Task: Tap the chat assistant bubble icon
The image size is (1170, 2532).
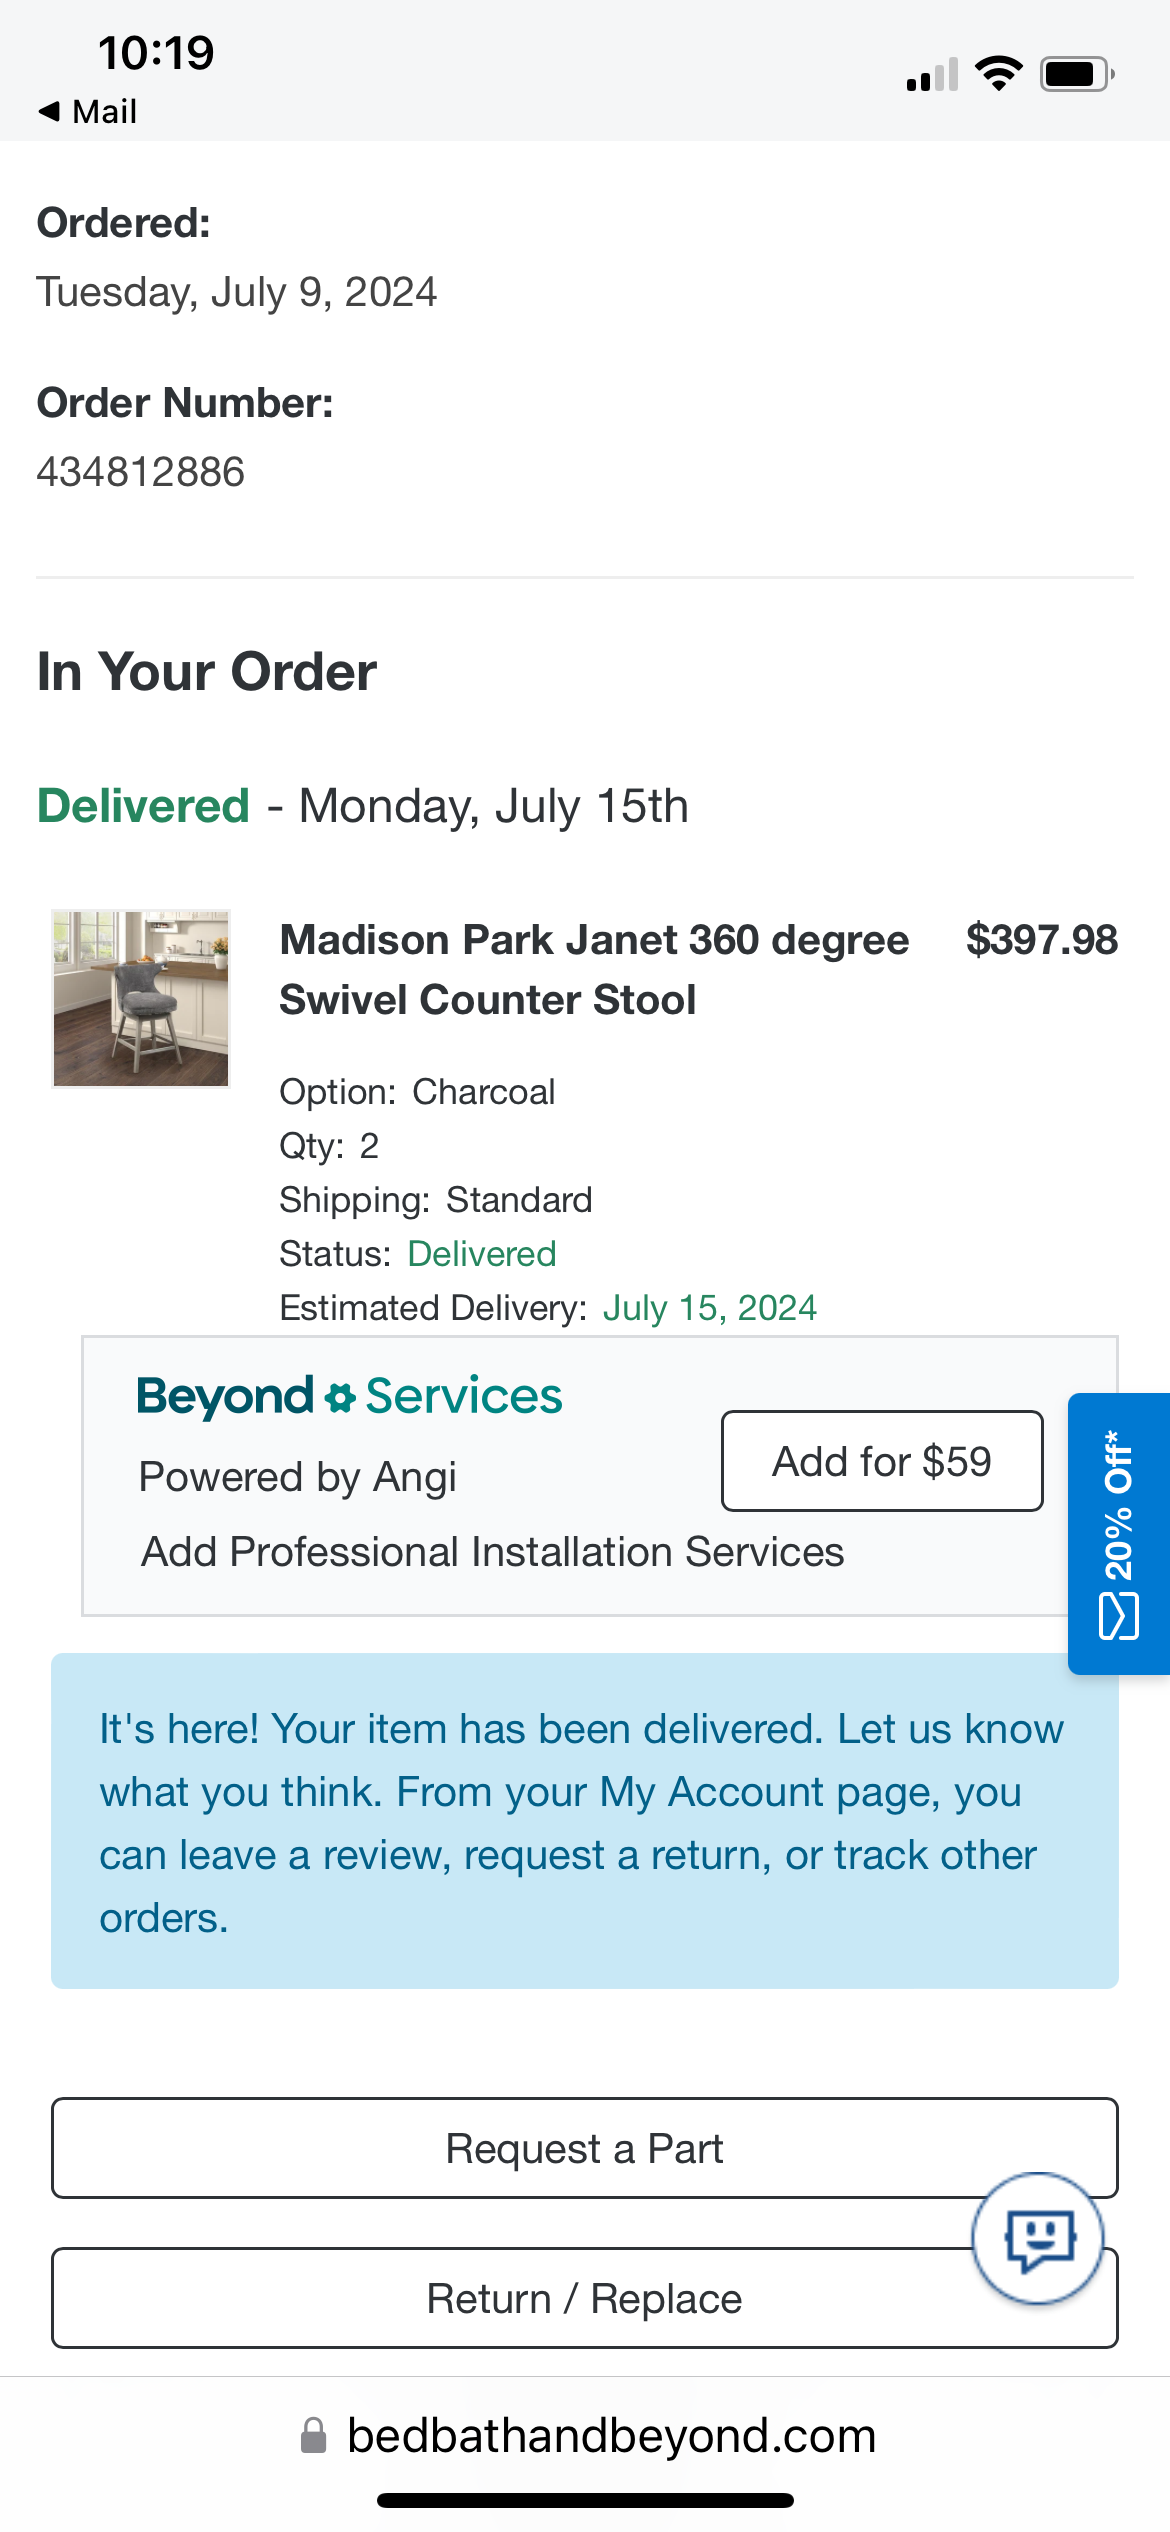Action: pos(1038,2238)
